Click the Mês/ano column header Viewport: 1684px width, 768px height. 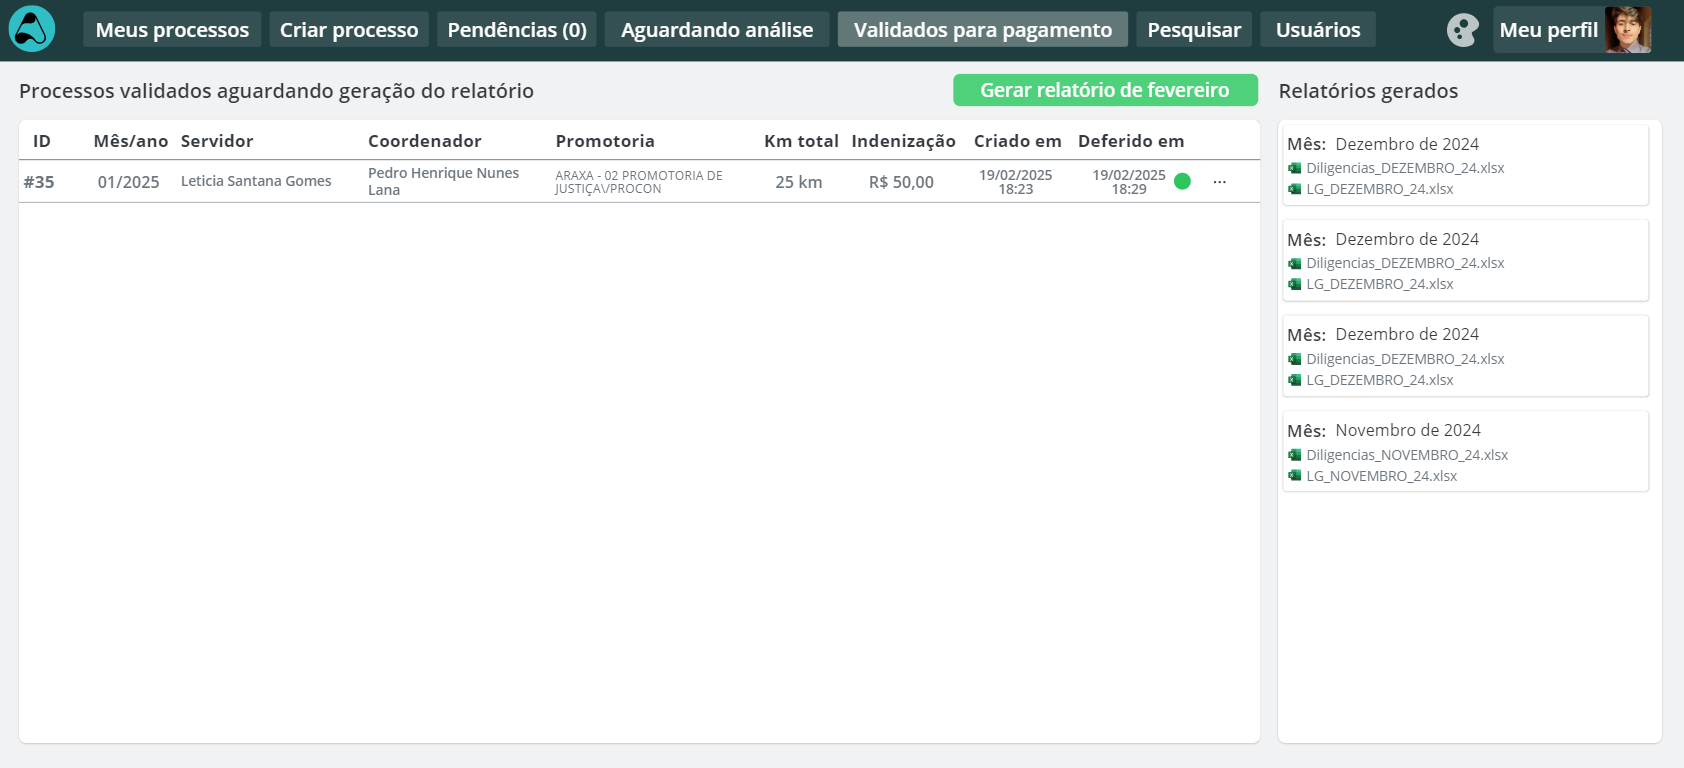(x=131, y=141)
